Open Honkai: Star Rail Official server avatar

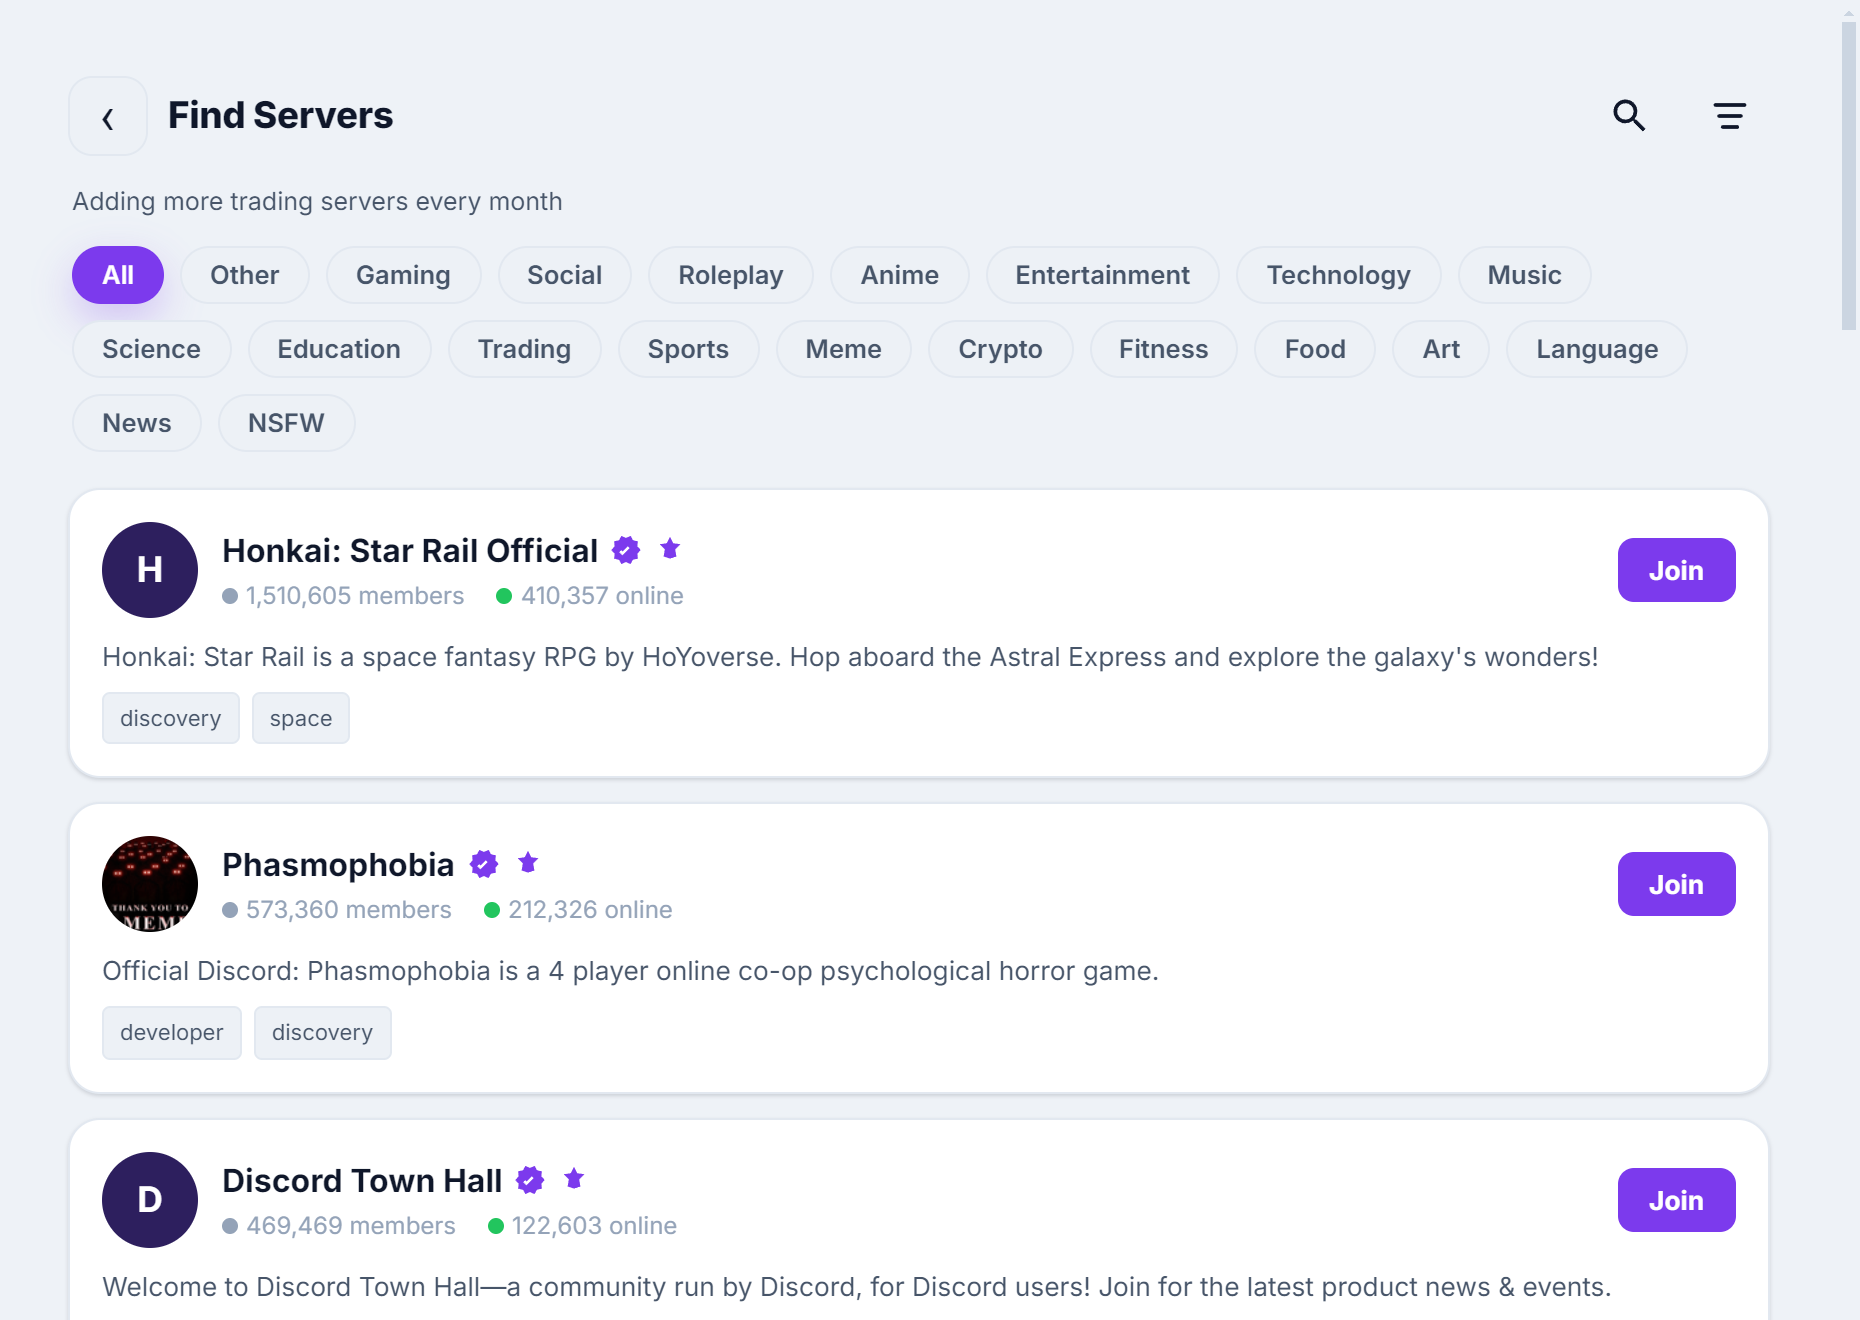point(150,570)
